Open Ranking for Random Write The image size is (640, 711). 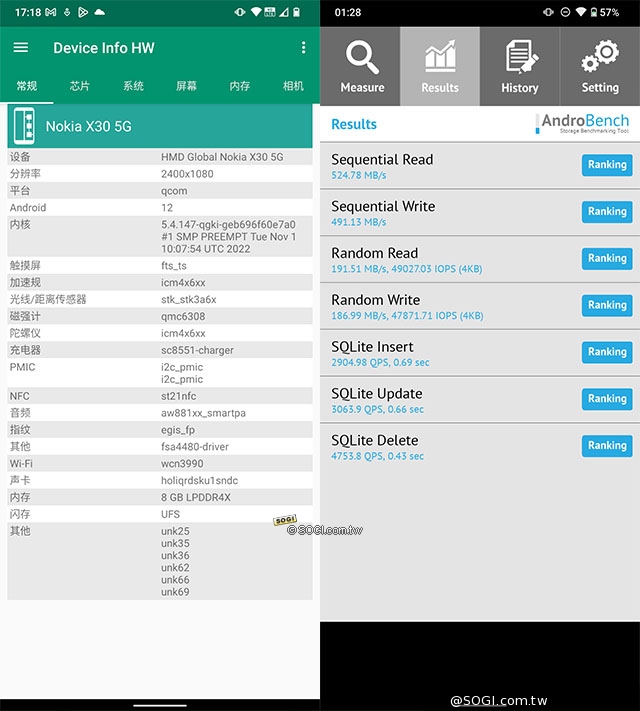[x=607, y=305]
